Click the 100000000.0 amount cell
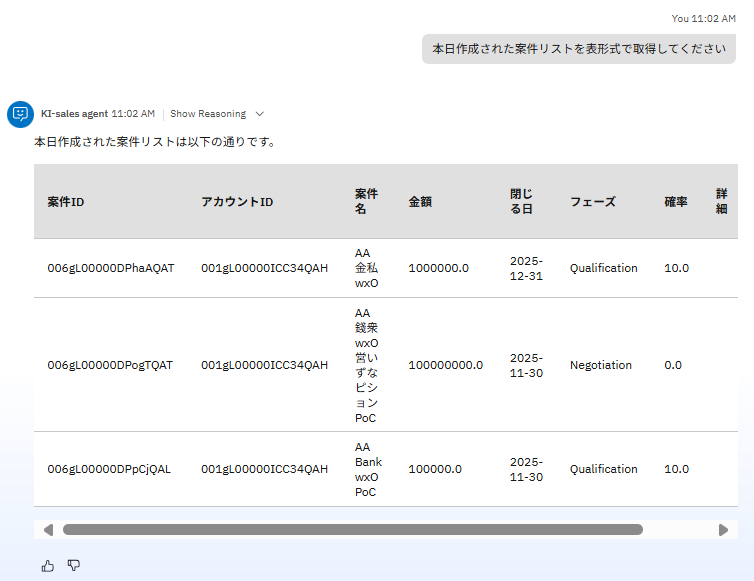The height and width of the screenshot is (581, 754). (x=445, y=365)
